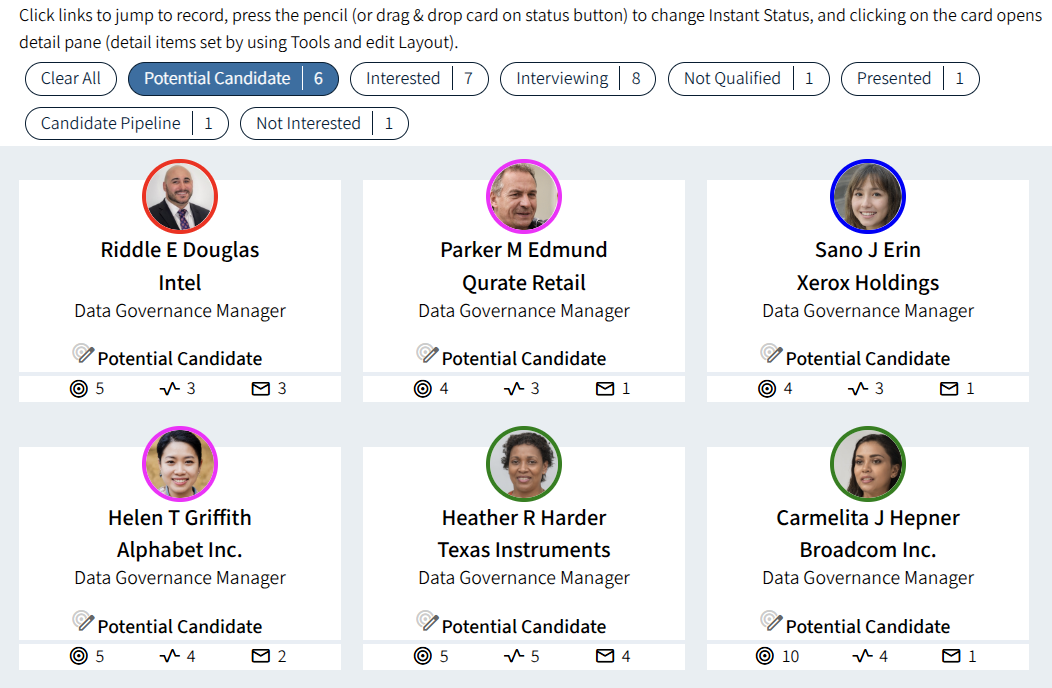1052x688 pixels.
Task: Click pencil icon on Sano J Erin card
Action: (x=772, y=354)
